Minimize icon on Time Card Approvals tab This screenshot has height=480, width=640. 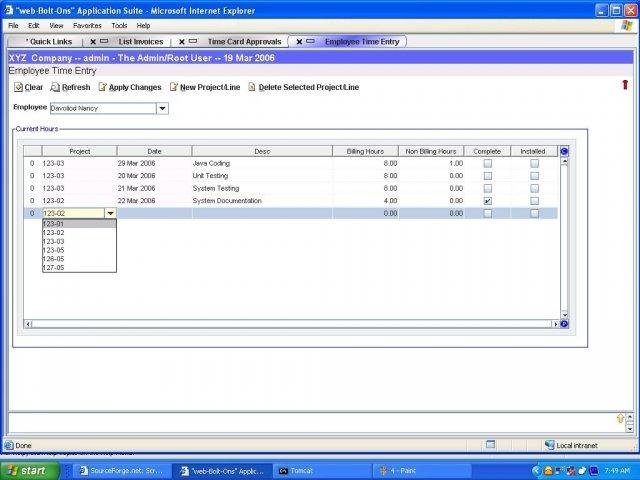(193, 41)
